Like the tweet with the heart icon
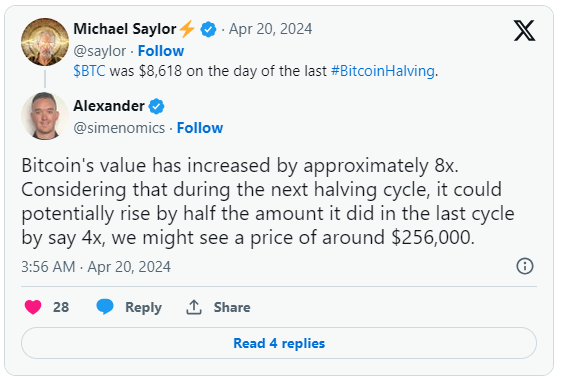 [33, 307]
